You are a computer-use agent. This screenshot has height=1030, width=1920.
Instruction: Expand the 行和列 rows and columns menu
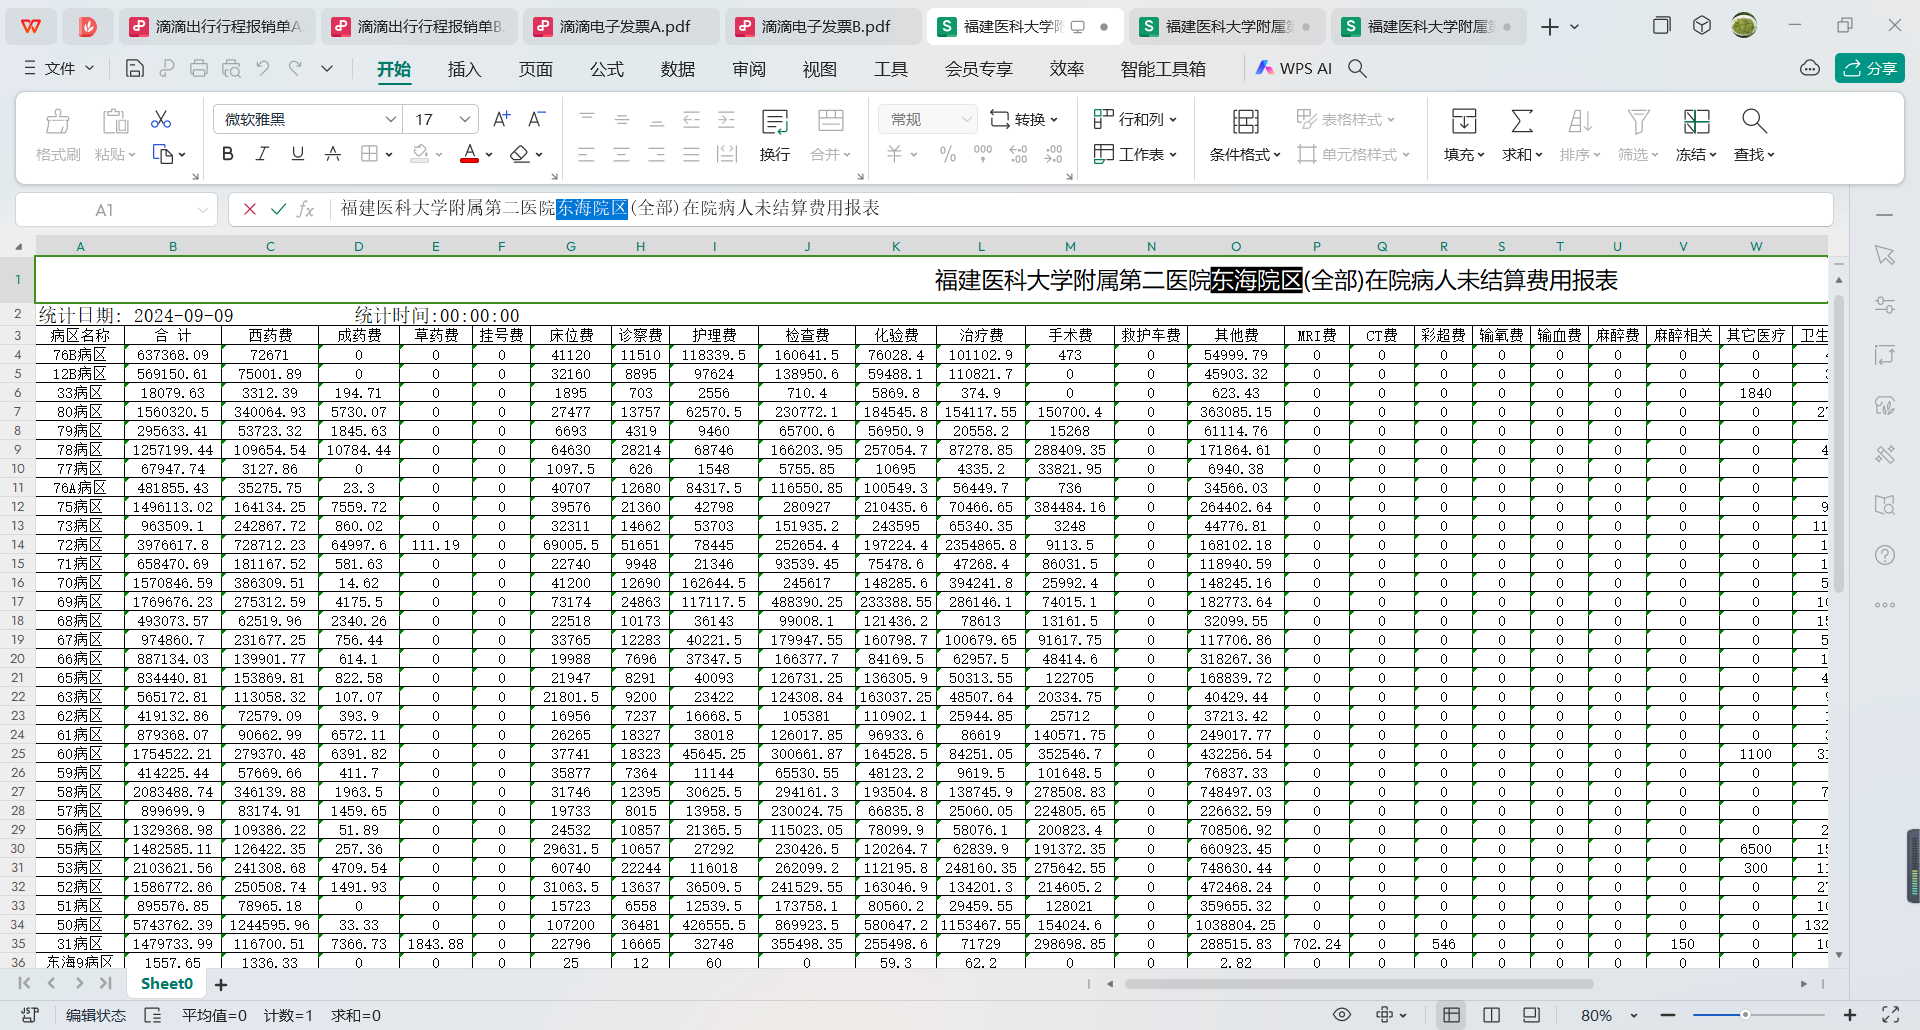click(x=1135, y=119)
